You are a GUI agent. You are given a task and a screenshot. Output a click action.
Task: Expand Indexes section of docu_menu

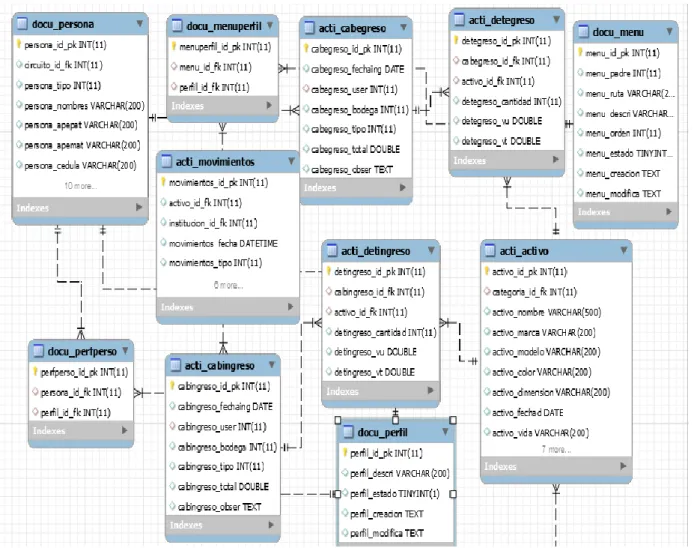669,212
